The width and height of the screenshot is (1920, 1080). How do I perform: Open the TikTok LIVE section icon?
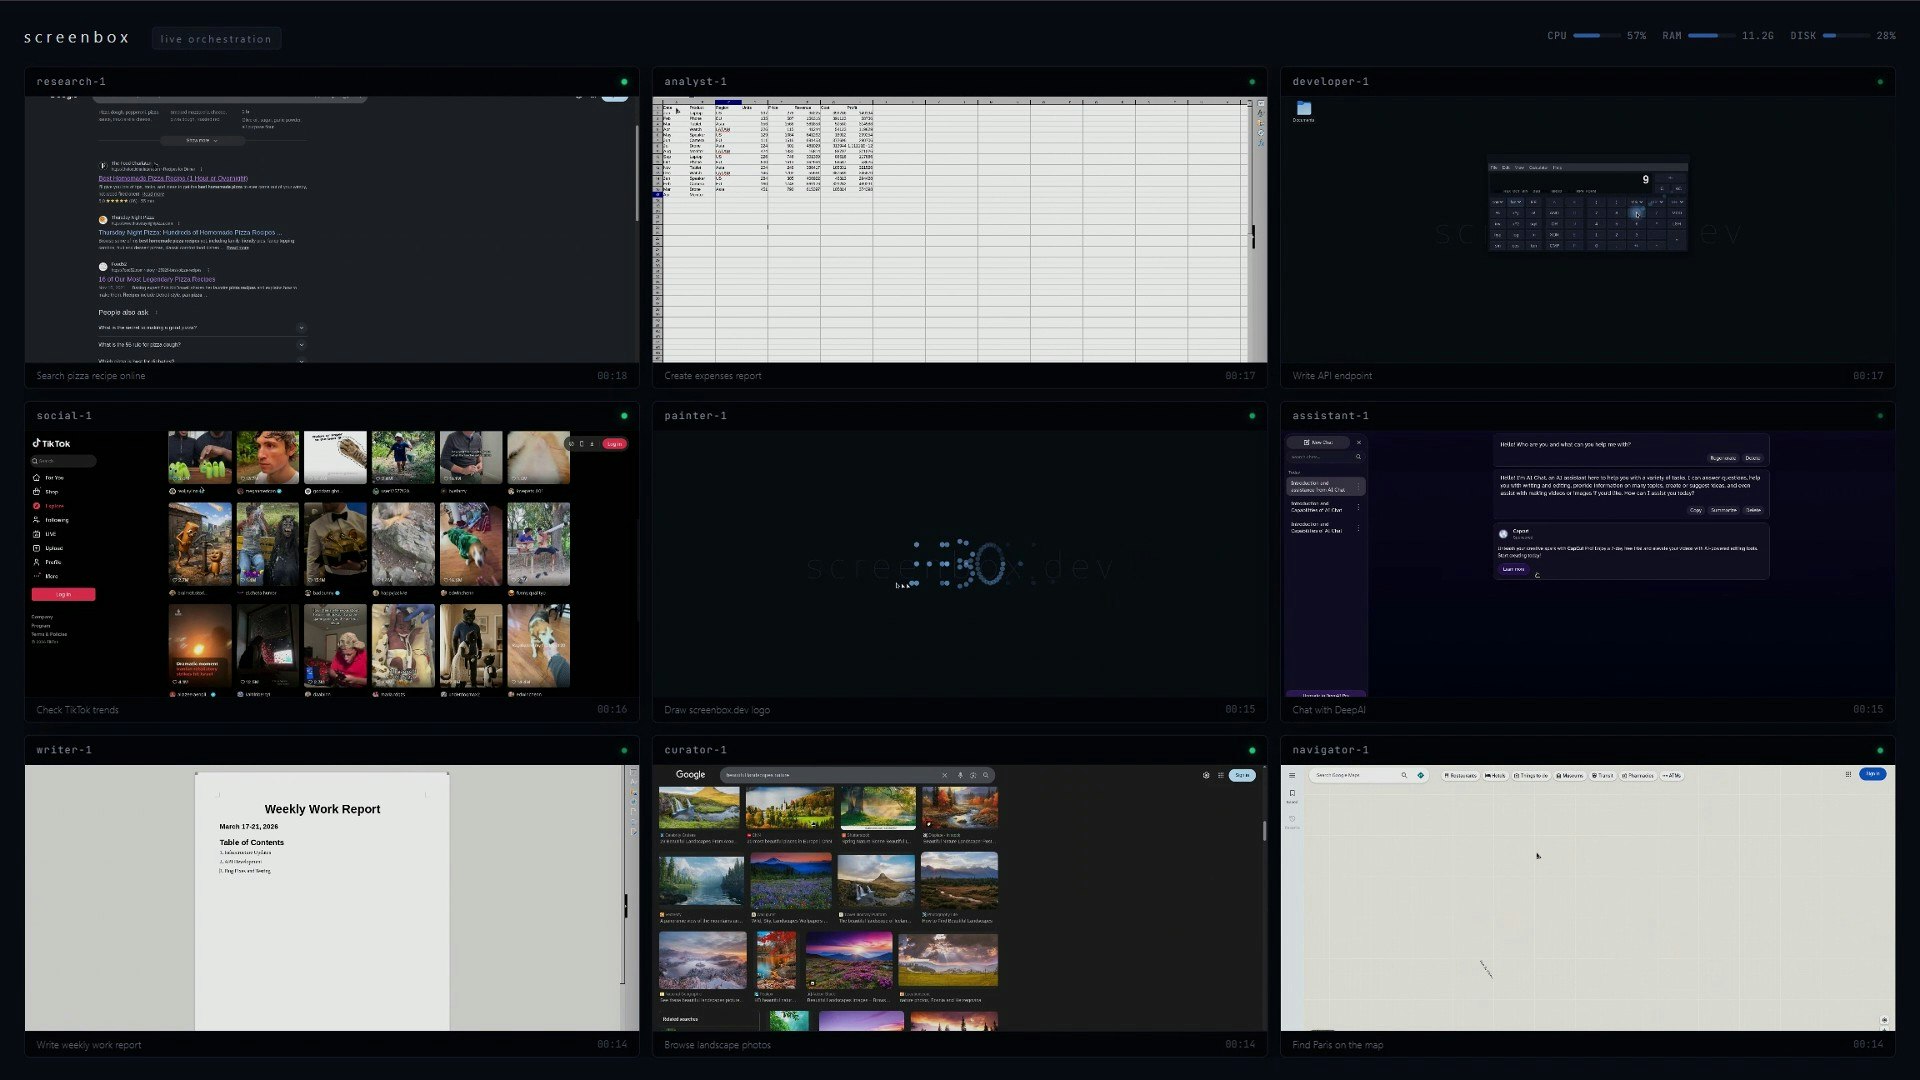pyautogui.click(x=37, y=534)
